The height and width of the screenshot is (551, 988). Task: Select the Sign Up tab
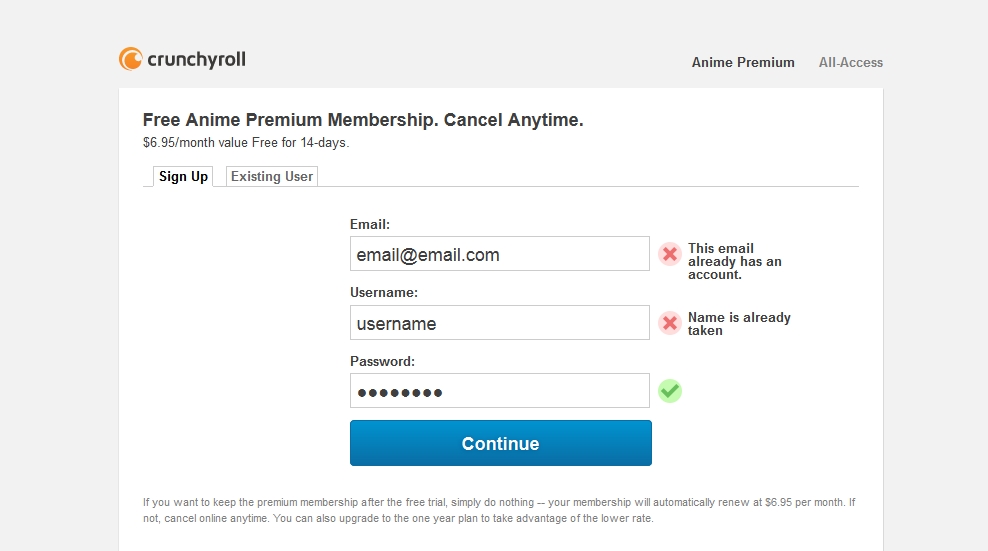183,176
